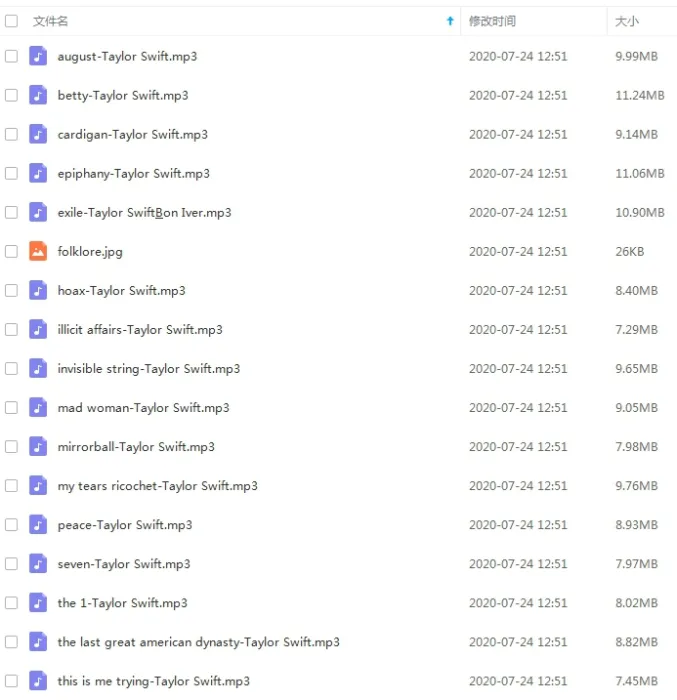677x700 pixels.
Task: Open file cardigan-Taylor Swift.mp3
Action: coord(133,135)
